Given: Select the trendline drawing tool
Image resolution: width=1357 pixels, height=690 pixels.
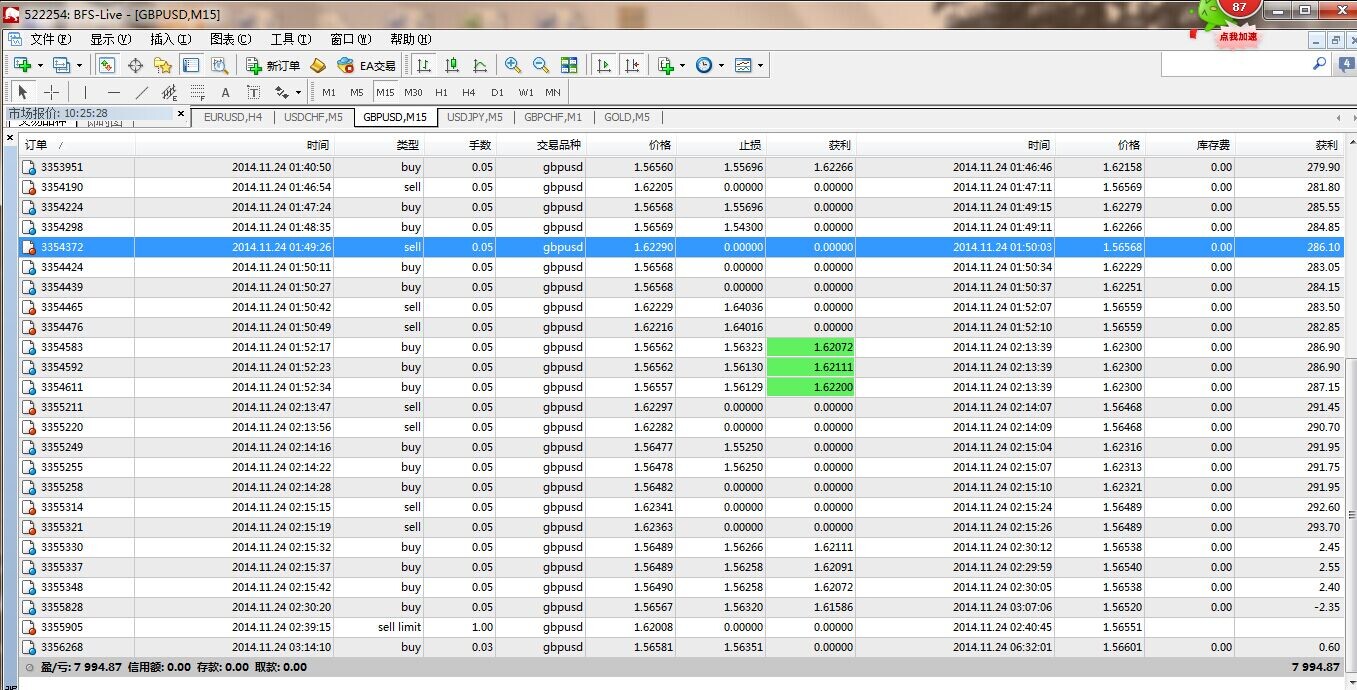Looking at the screenshot, I should (x=141, y=93).
